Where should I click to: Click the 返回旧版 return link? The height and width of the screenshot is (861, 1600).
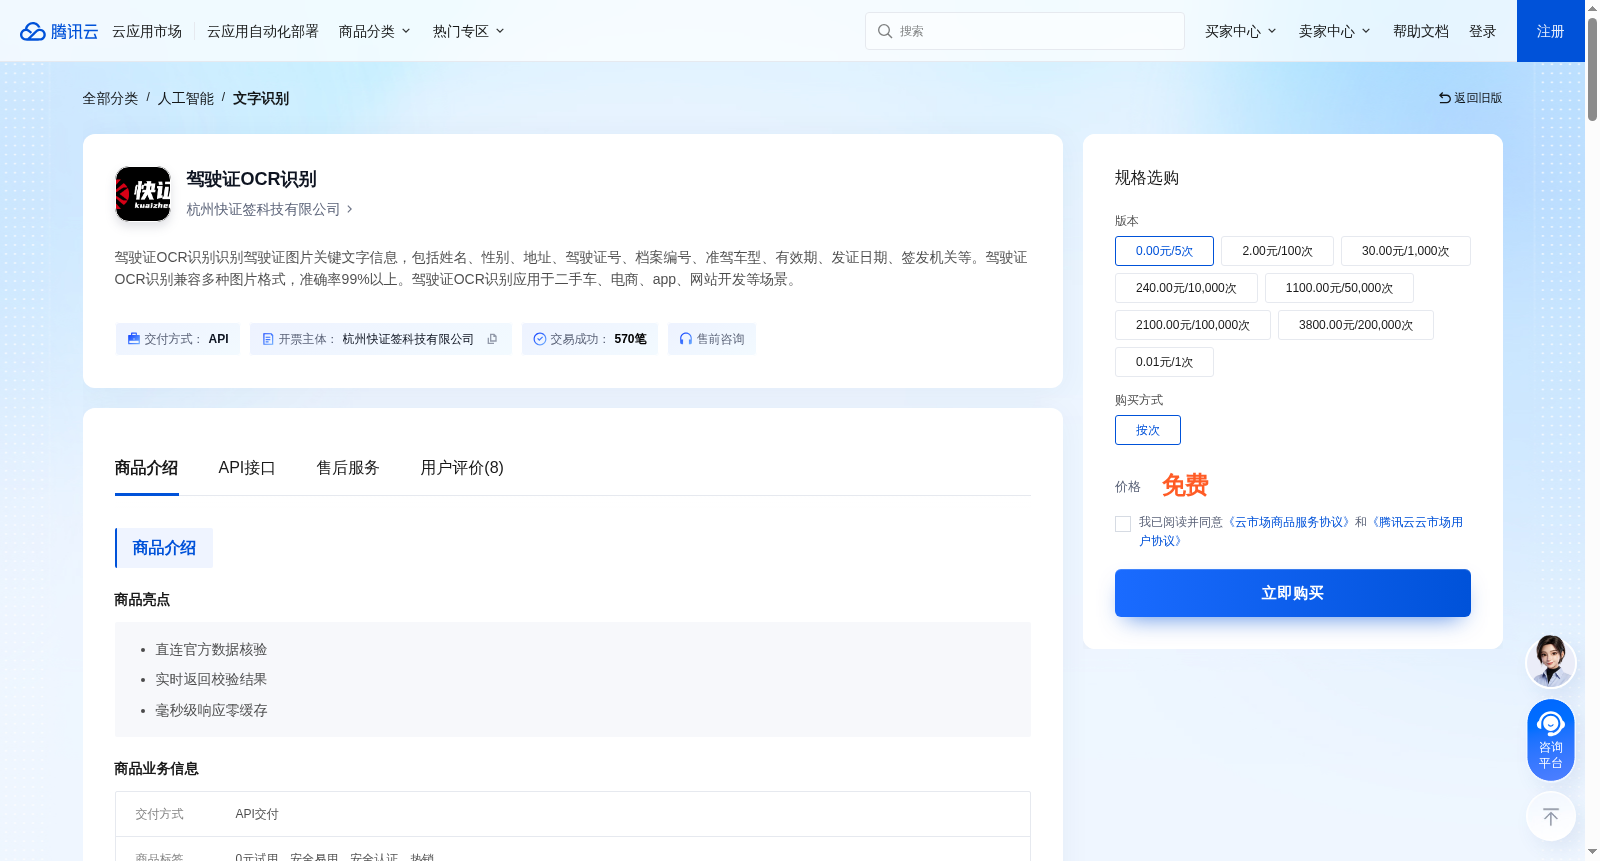pyautogui.click(x=1470, y=98)
